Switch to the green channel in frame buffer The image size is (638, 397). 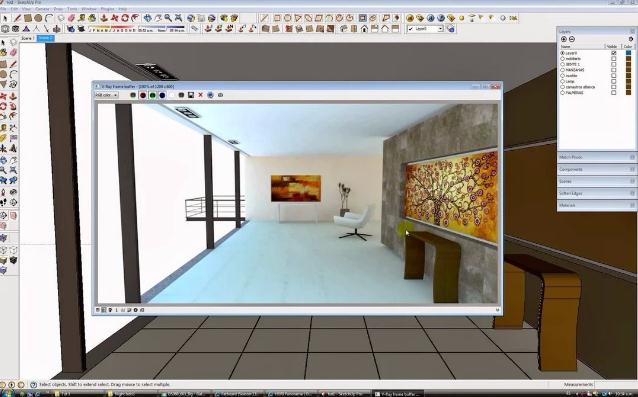click(x=153, y=95)
